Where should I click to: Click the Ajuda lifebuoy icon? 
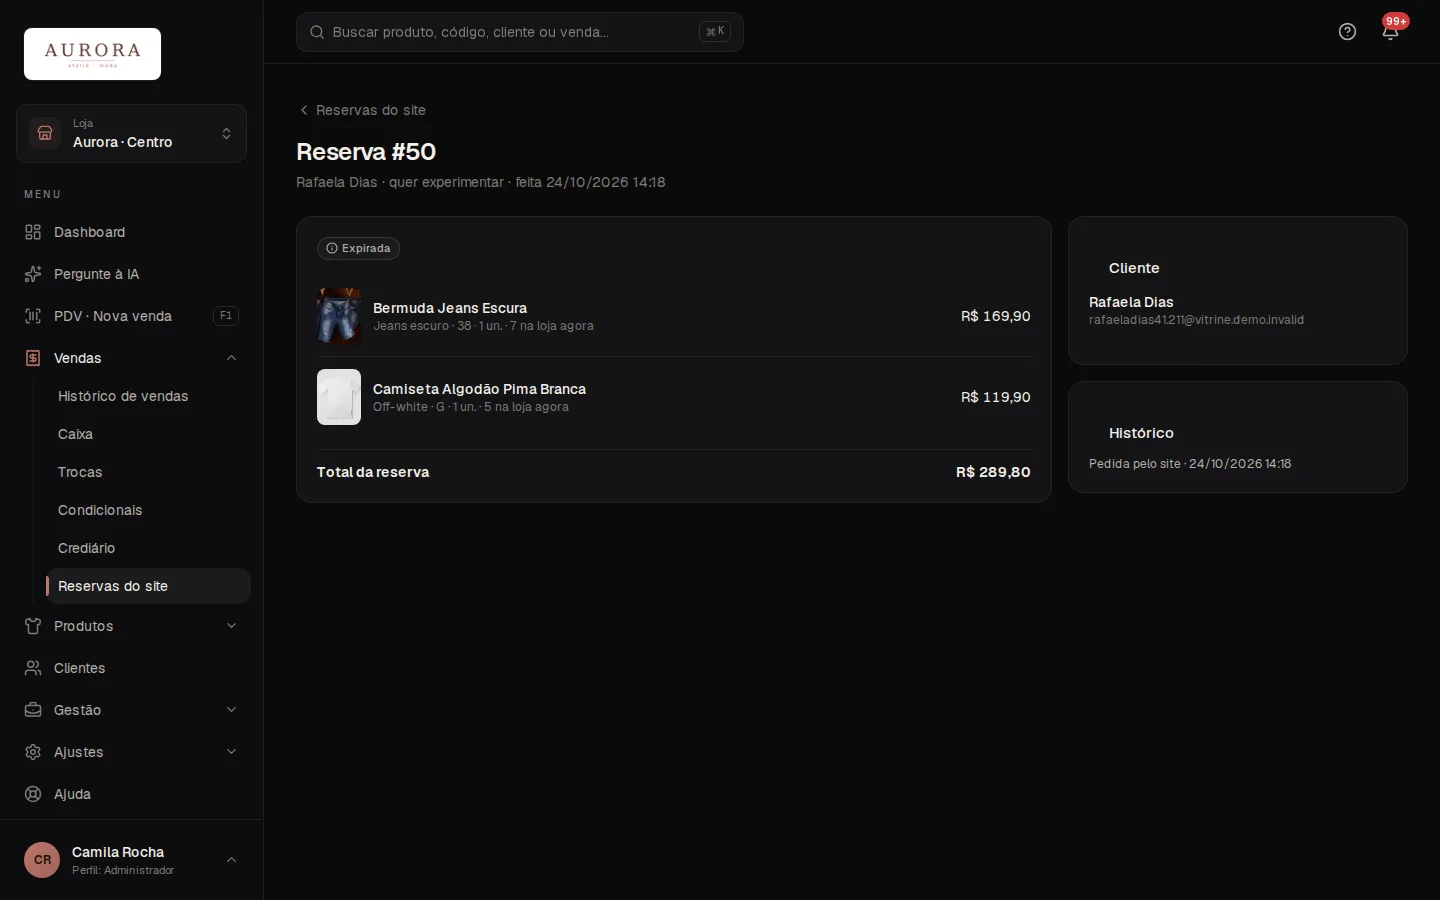pos(33,794)
